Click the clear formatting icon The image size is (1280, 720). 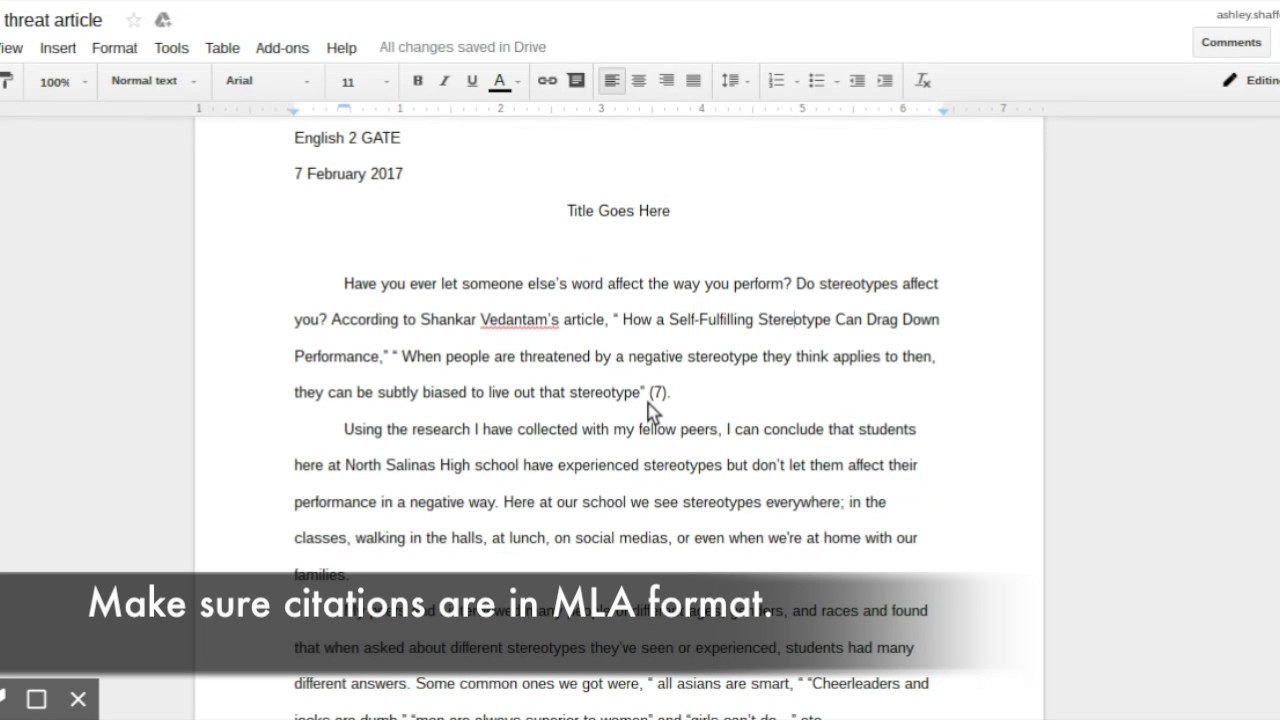tap(923, 81)
